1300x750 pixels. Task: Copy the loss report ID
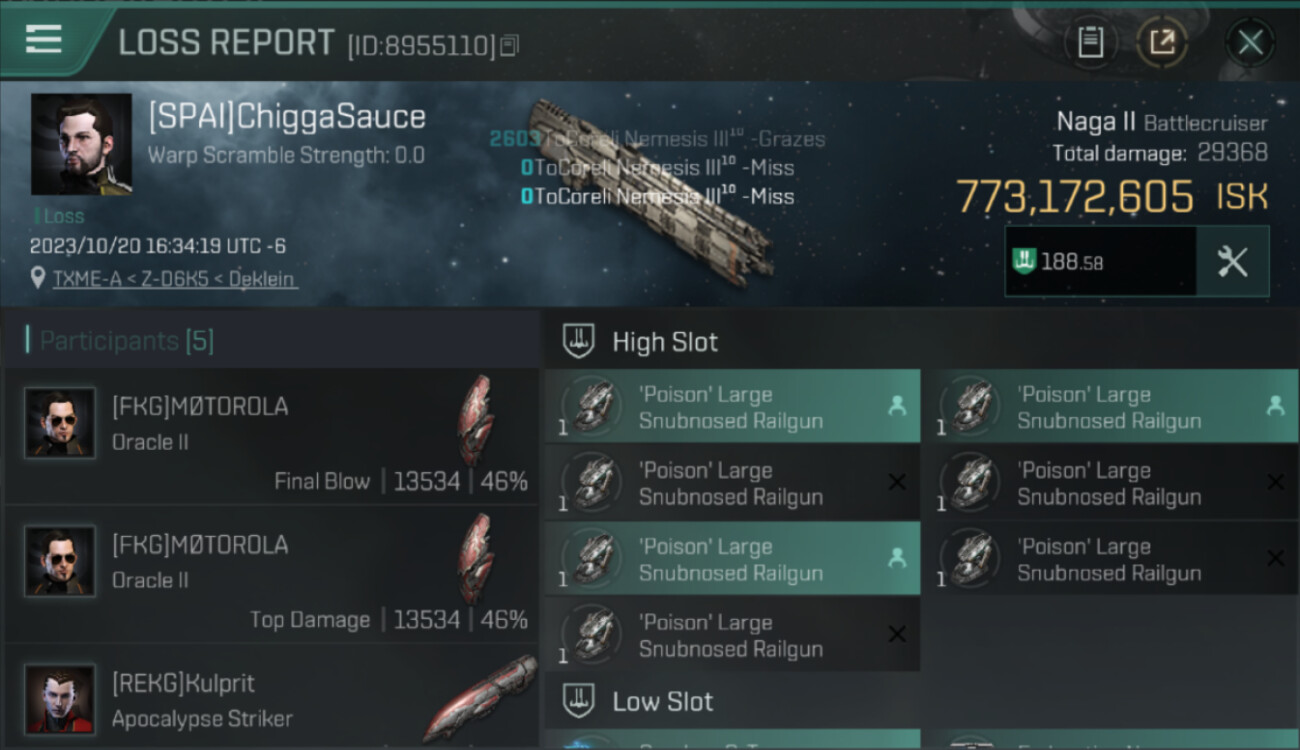point(510,45)
